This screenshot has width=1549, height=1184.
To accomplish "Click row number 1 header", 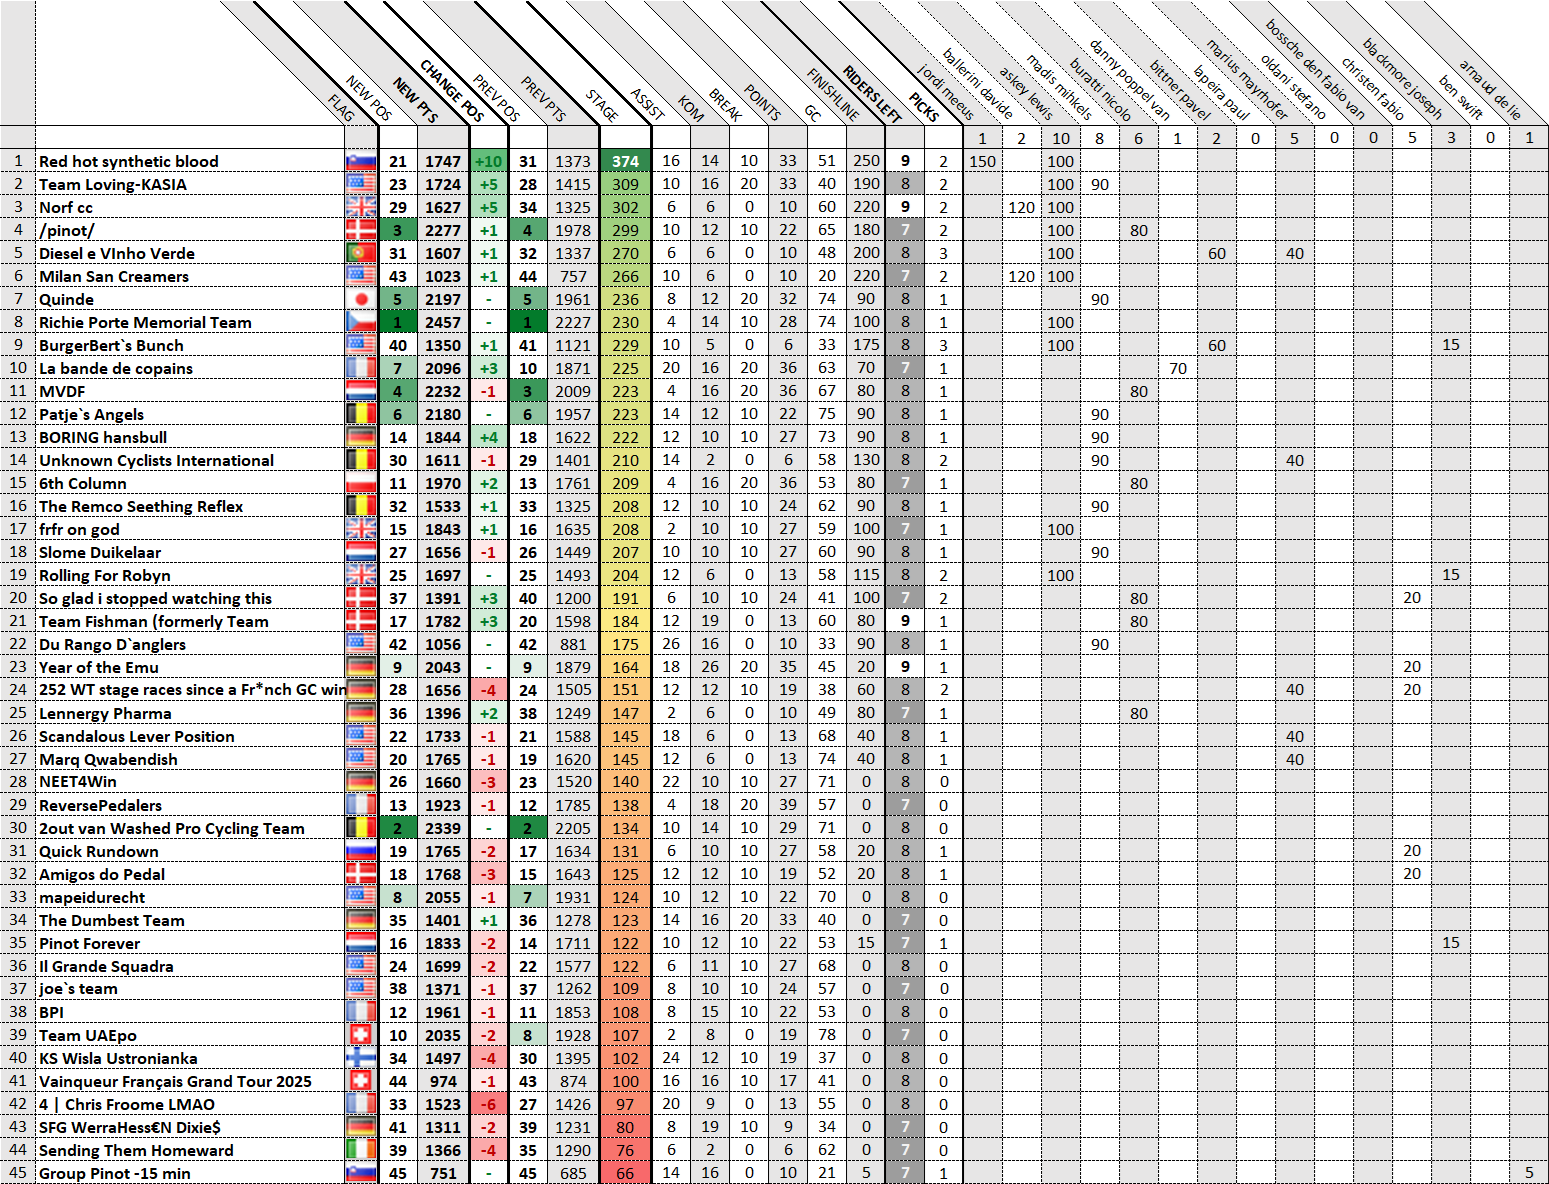I will click(18, 161).
